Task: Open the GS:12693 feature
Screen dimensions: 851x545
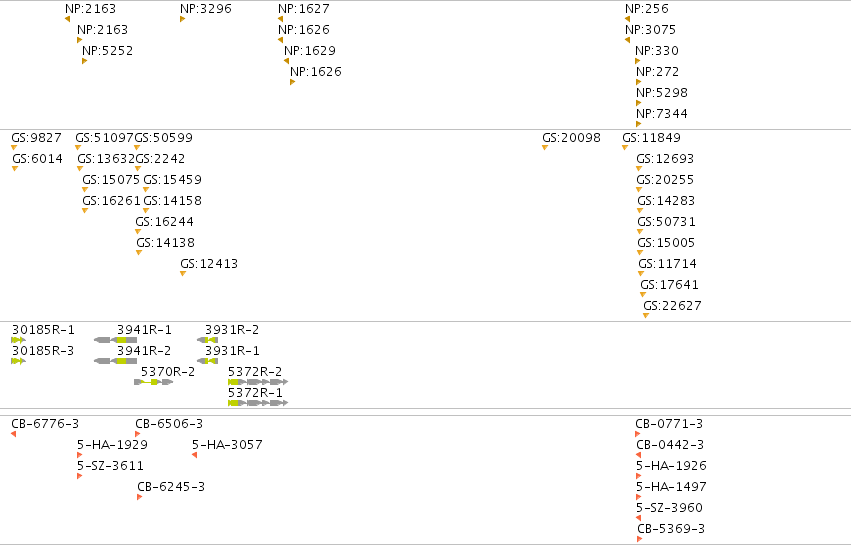Action: 639,169
